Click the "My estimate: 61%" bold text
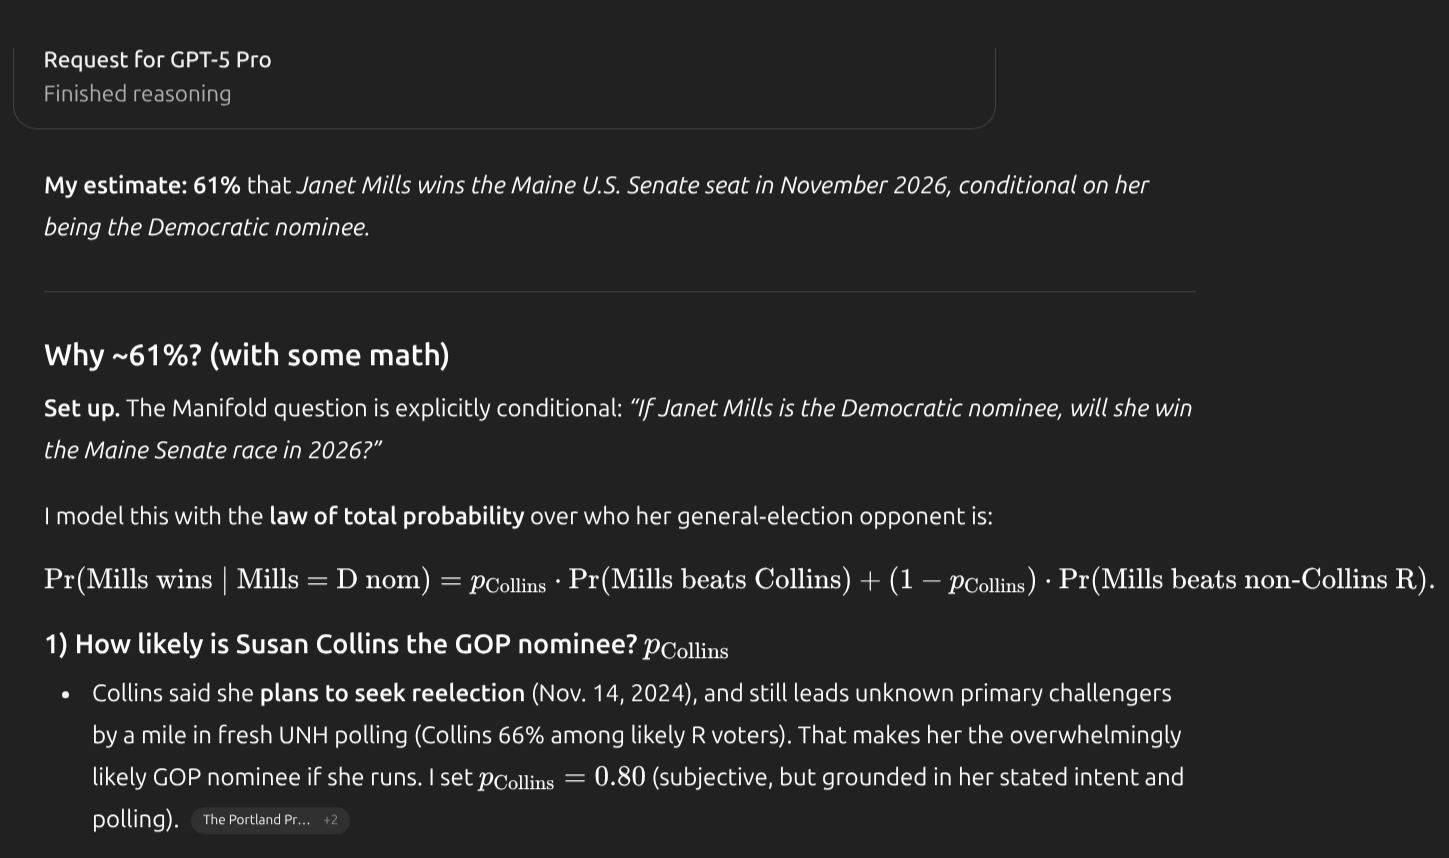The height and width of the screenshot is (858, 1449). pyautogui.click(x=142, y=186)
